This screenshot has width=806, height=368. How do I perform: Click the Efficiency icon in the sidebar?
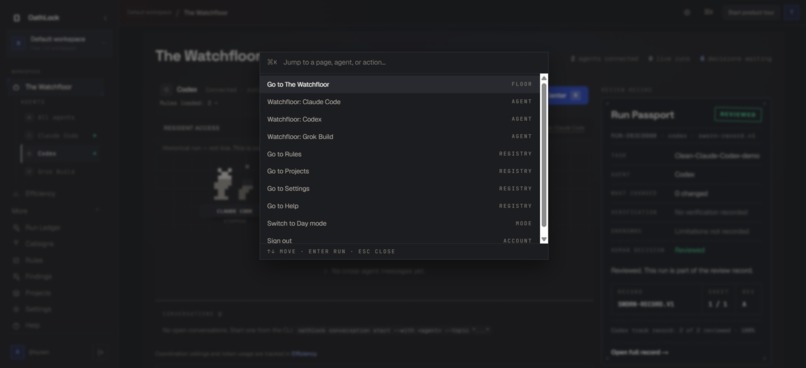point(16,194)
